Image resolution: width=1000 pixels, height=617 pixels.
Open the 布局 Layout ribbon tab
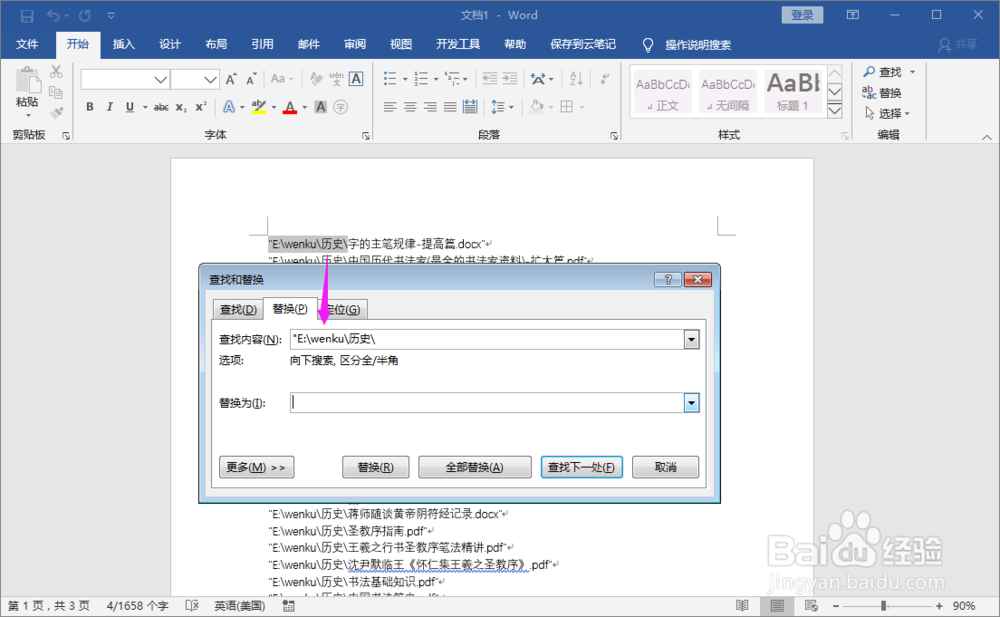216,44
